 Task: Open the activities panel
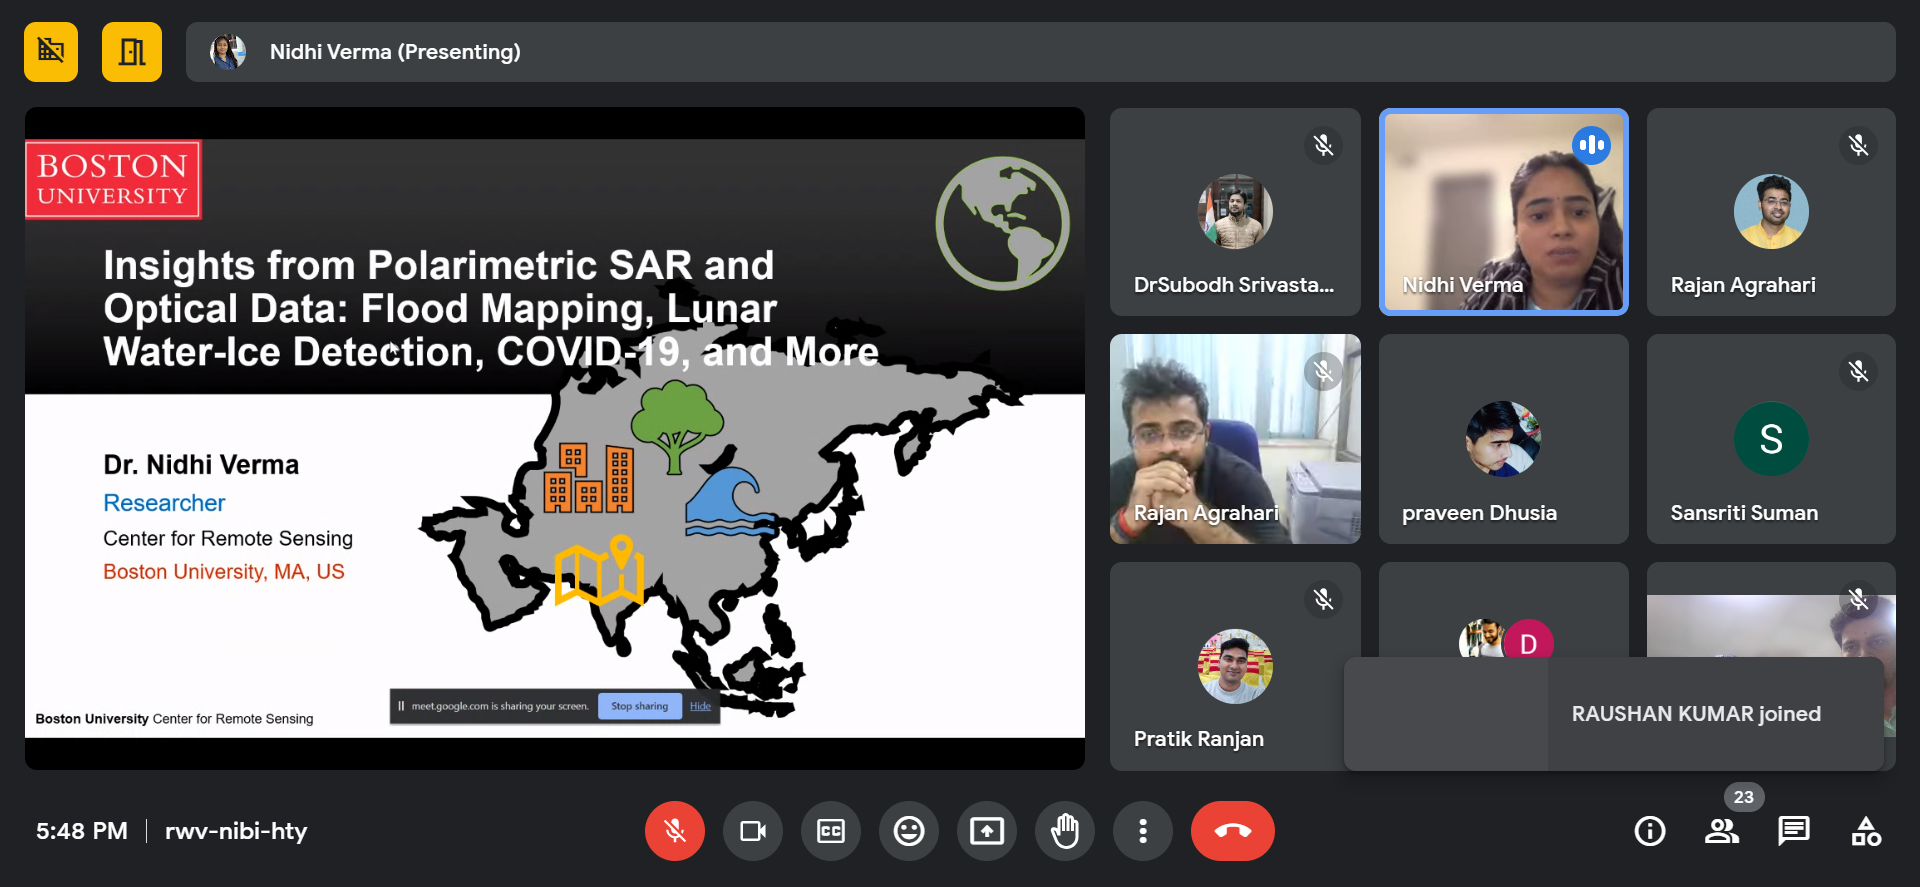coord(1866,831)
